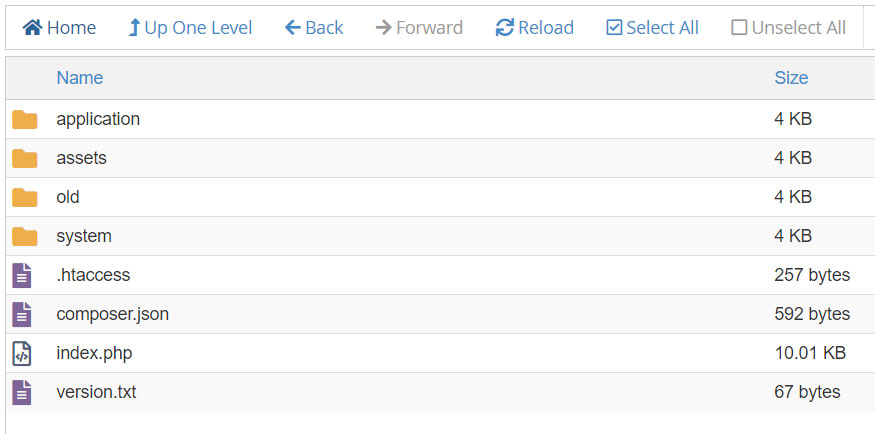Click the composer.json file icon
The height and width of the screenshot is (434, 875).
(21, 314)
